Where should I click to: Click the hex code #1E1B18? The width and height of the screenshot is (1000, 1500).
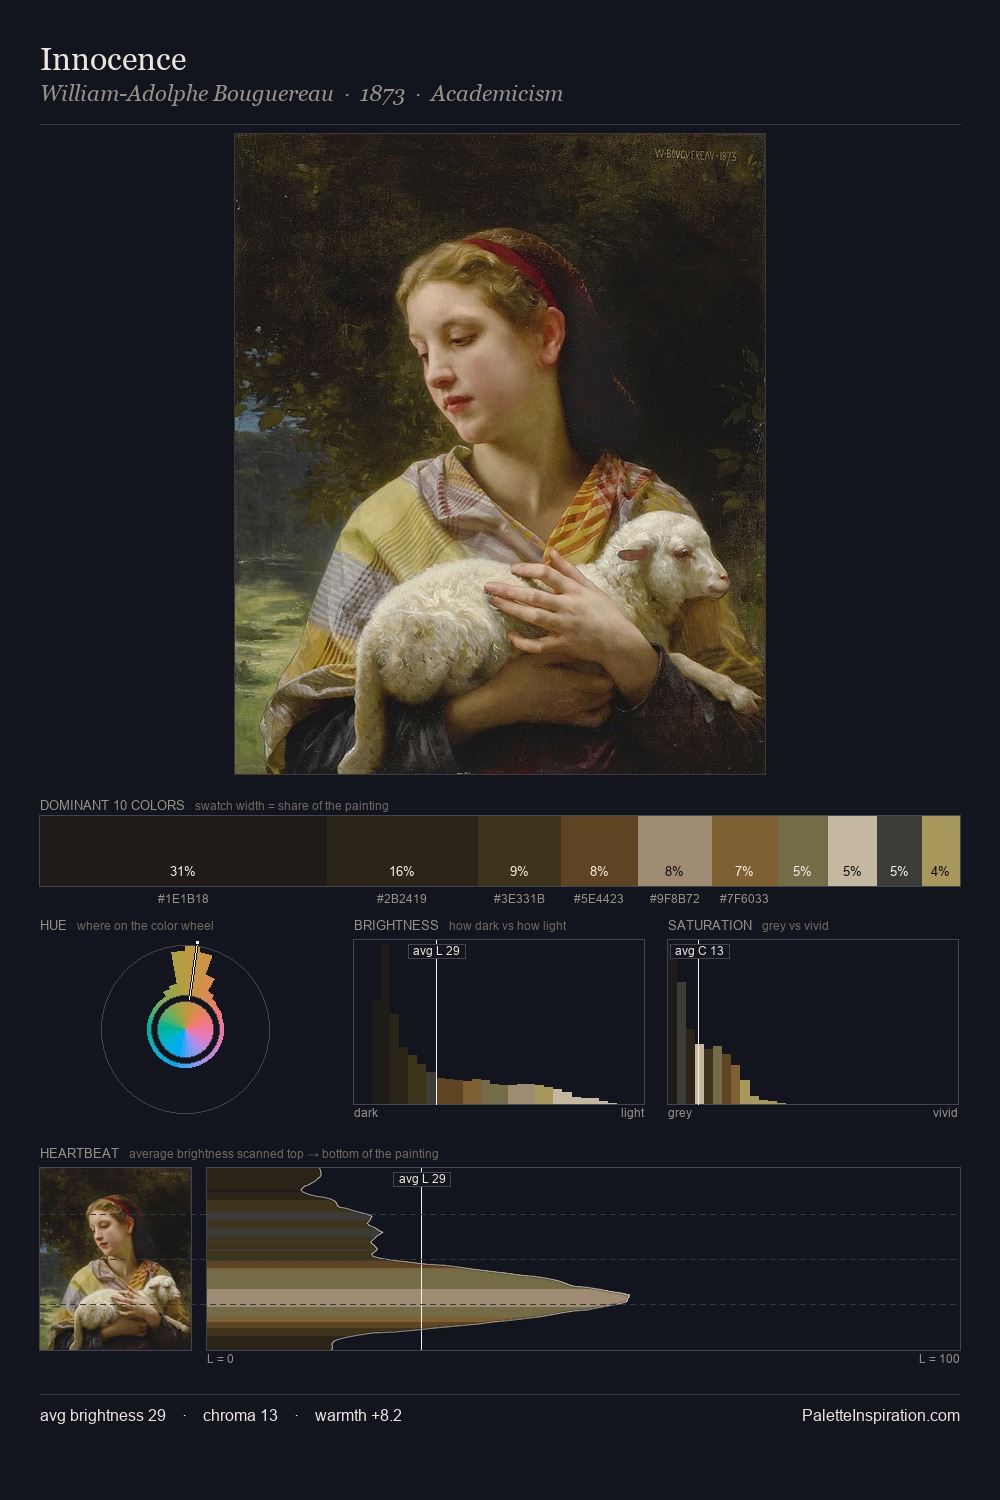(x=183, y=899)
